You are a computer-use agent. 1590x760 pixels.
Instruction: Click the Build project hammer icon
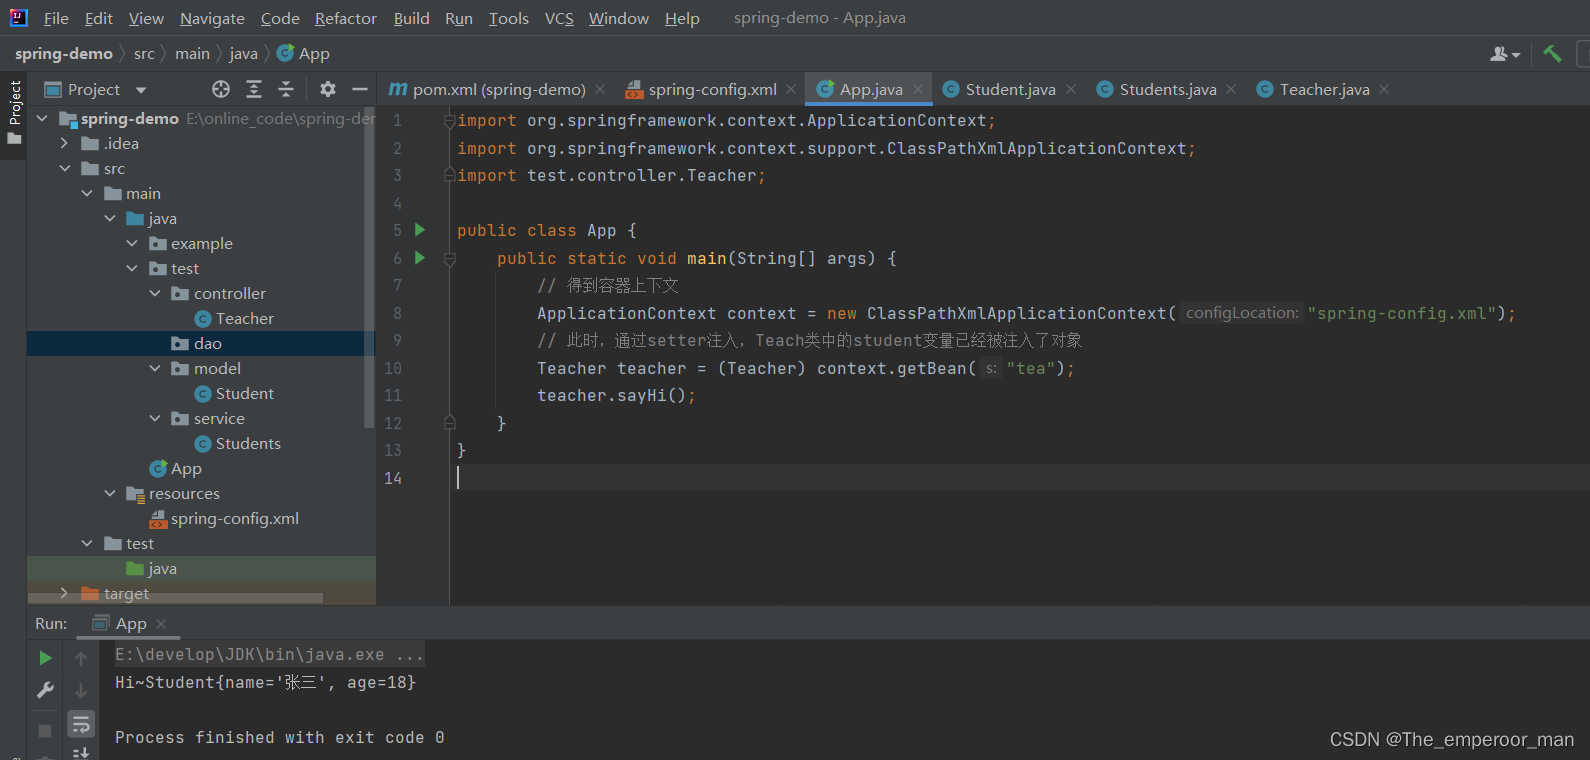1552,54
